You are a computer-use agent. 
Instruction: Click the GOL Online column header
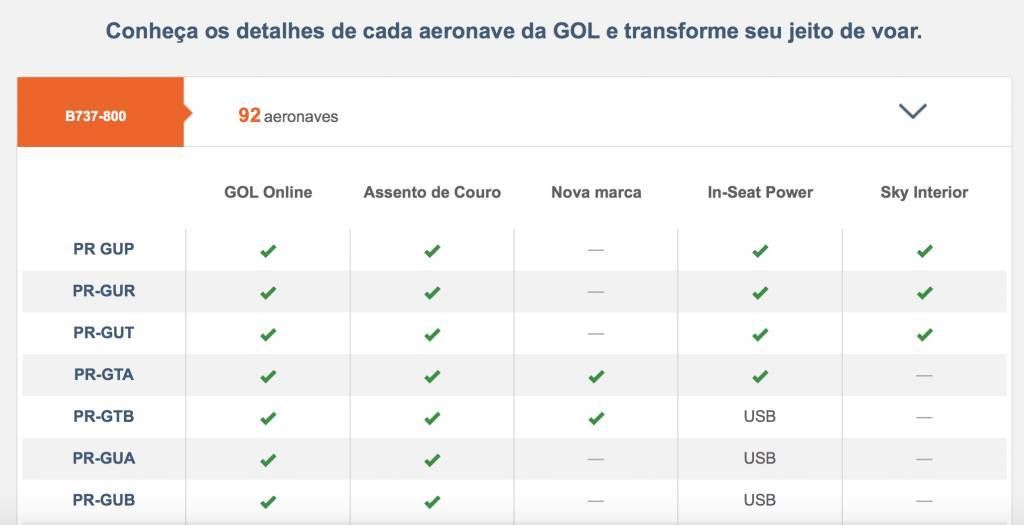pos(268,192)
